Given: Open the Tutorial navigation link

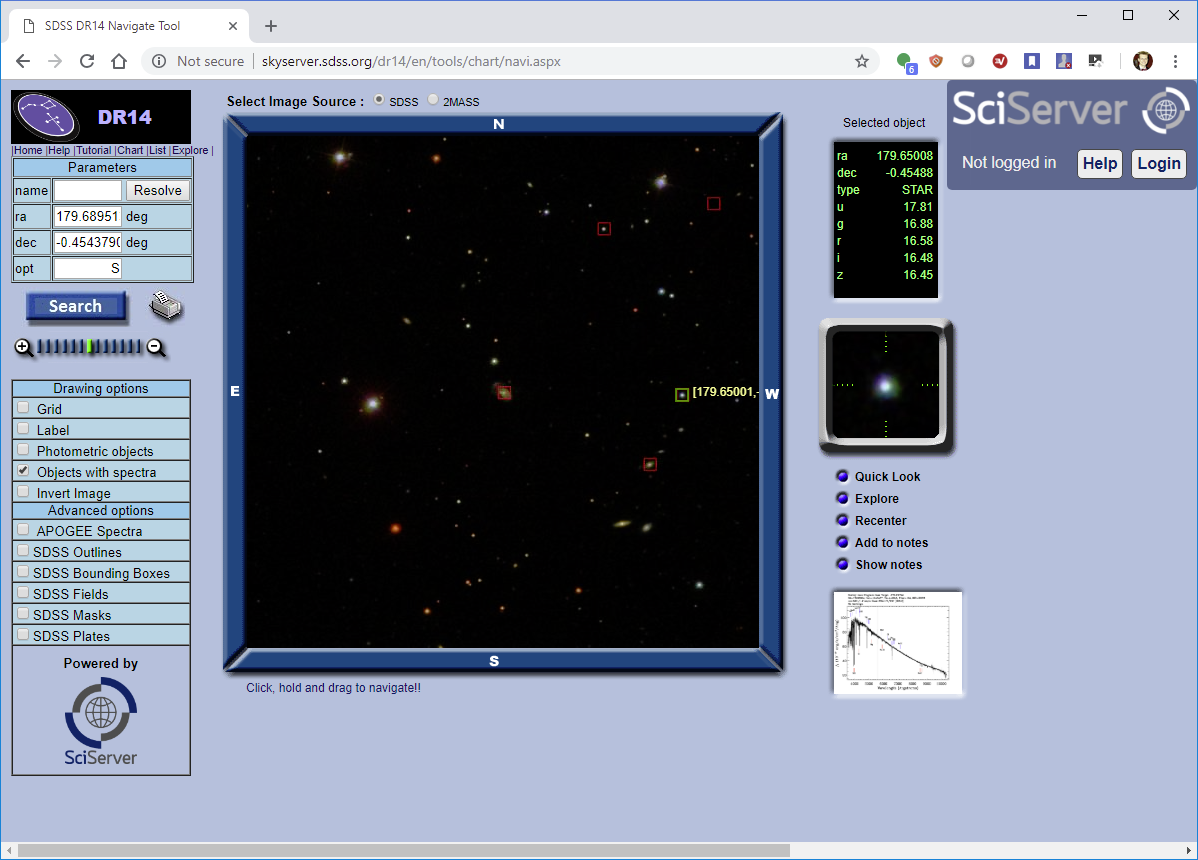Looking at the screenshot, I should (93, 150).
